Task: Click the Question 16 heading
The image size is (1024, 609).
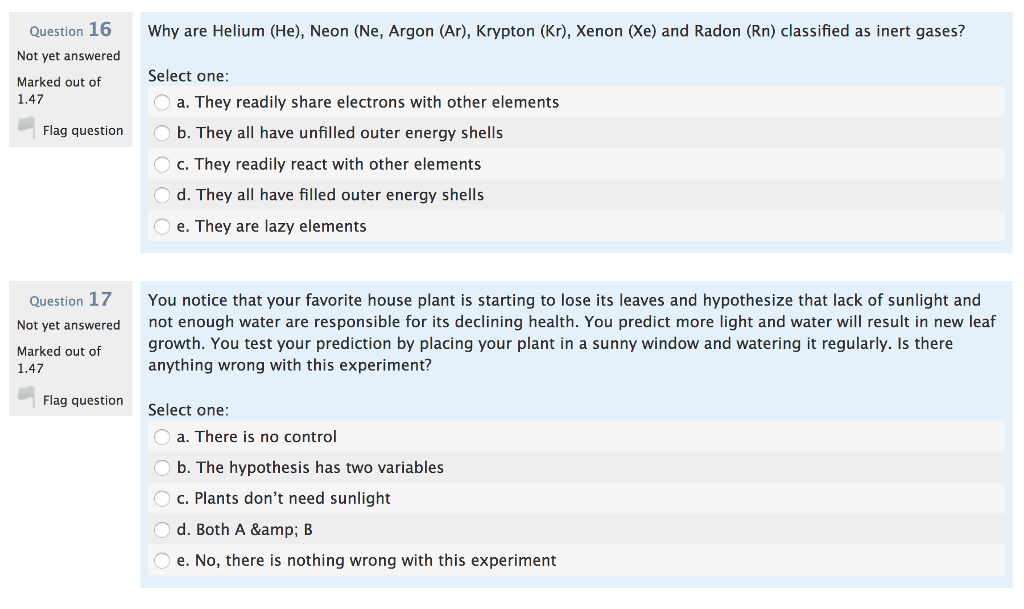Action: click(69, 30)
